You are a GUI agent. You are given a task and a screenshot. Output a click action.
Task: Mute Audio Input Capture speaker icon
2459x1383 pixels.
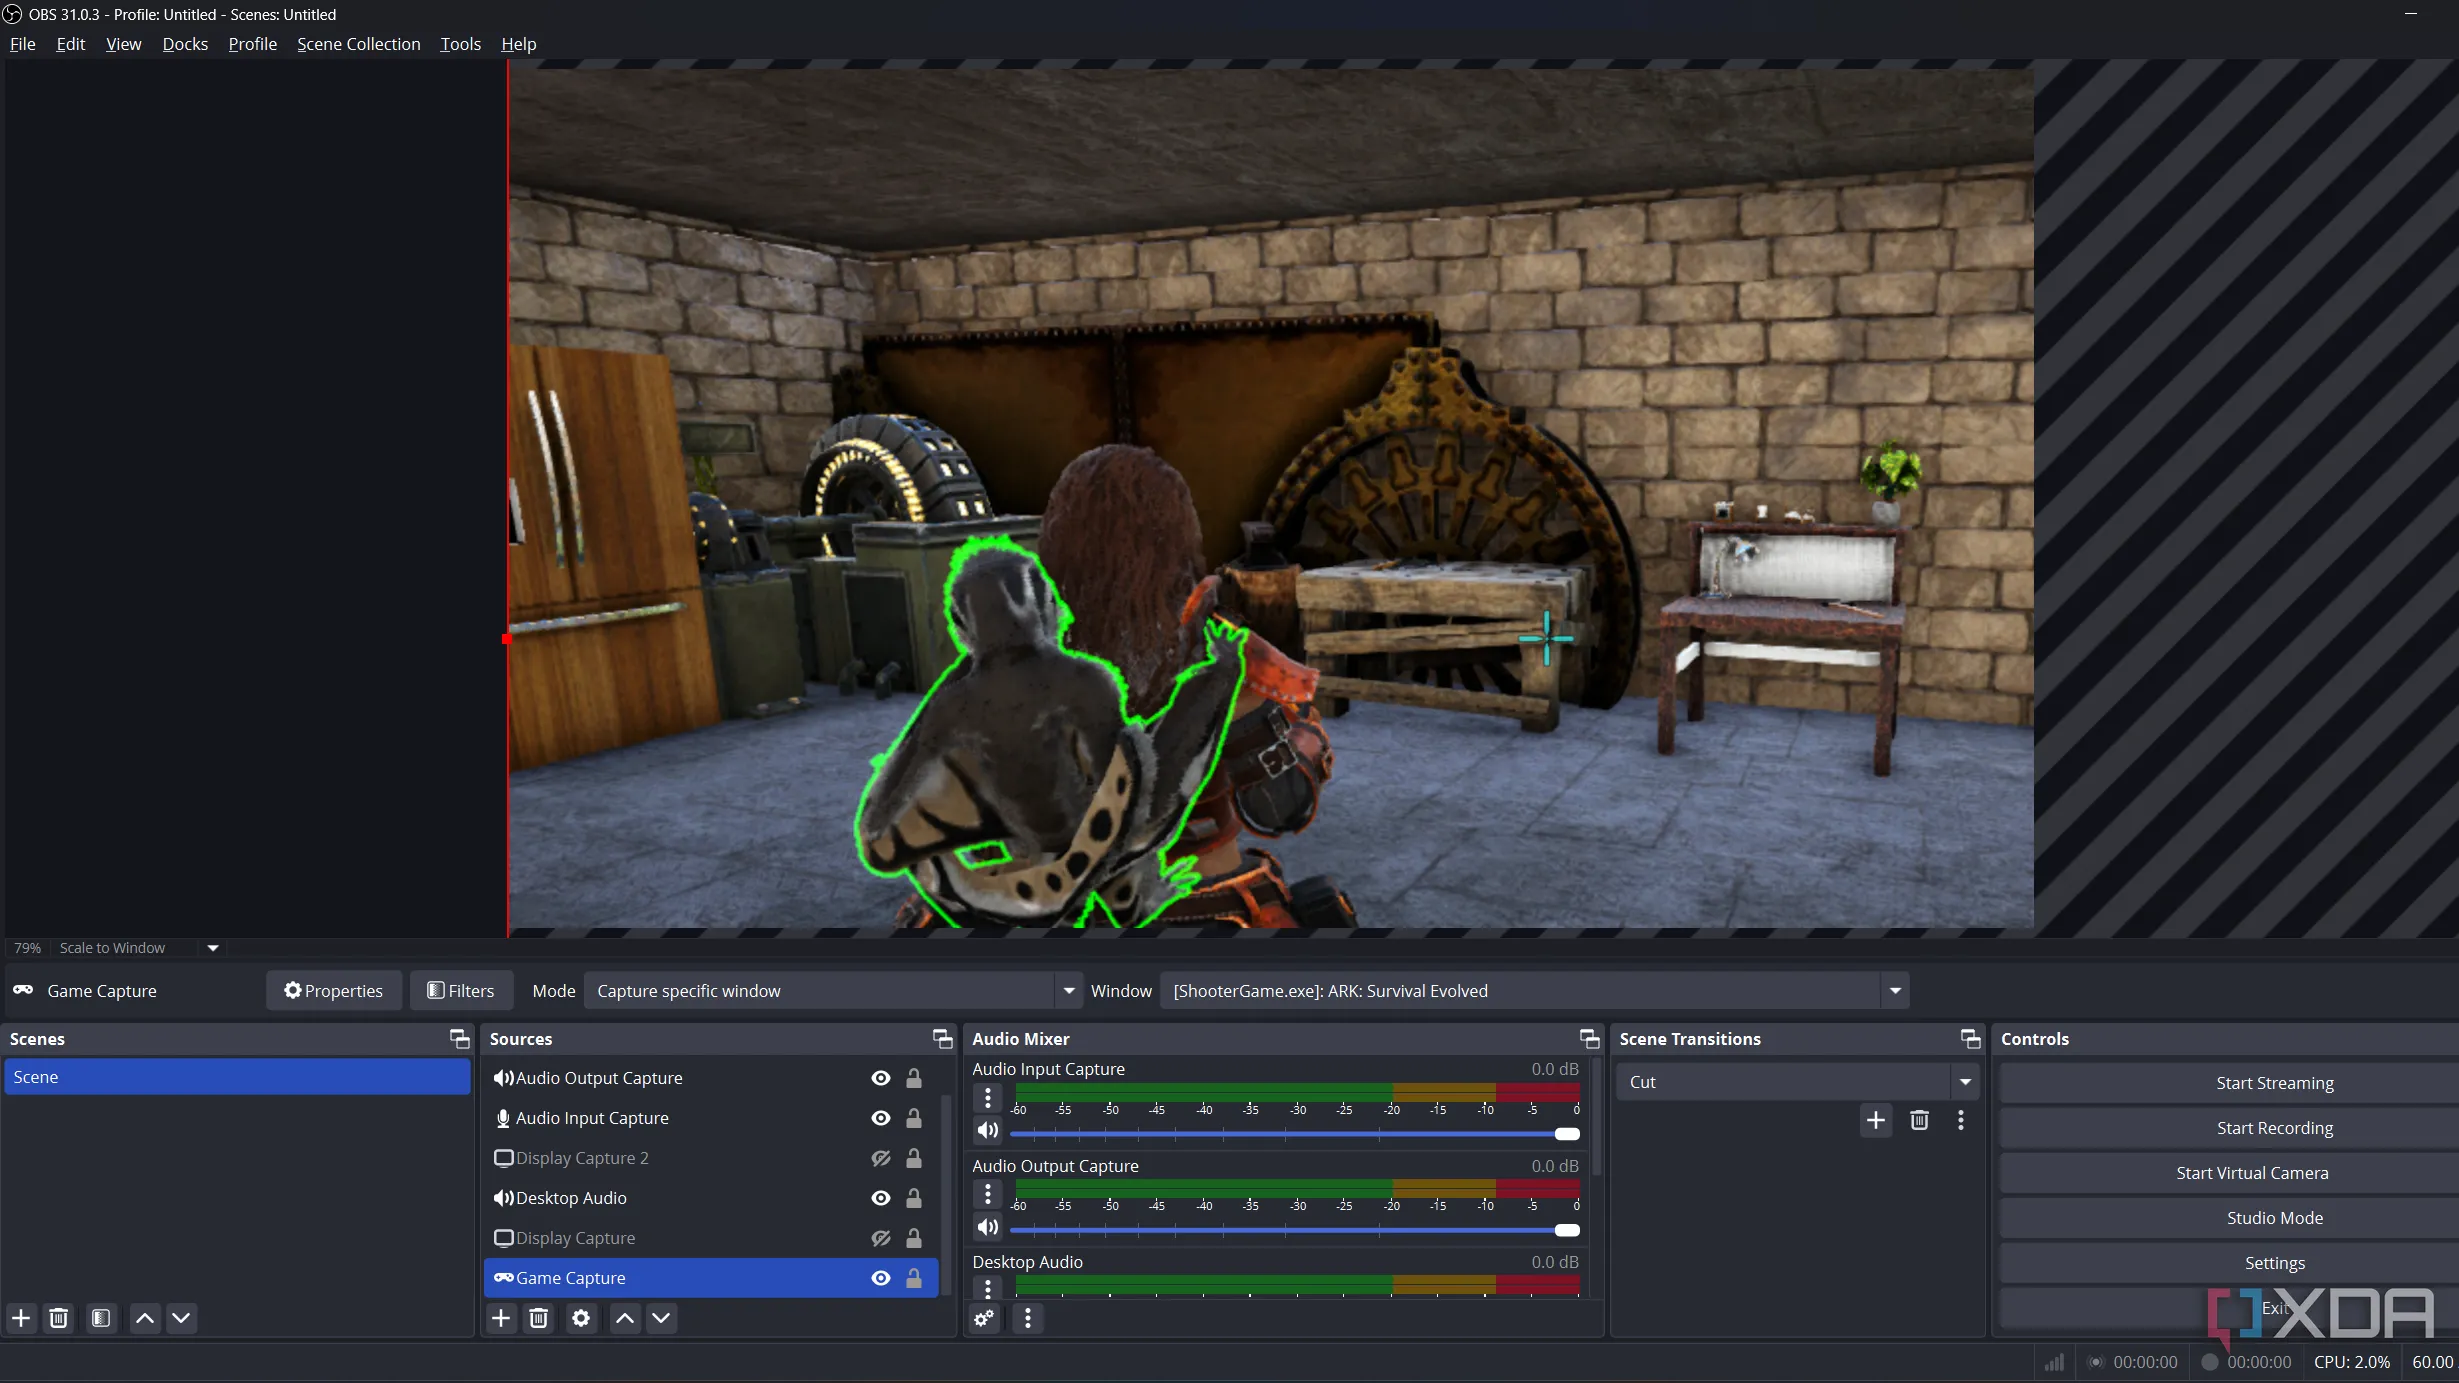[988, 1130]
